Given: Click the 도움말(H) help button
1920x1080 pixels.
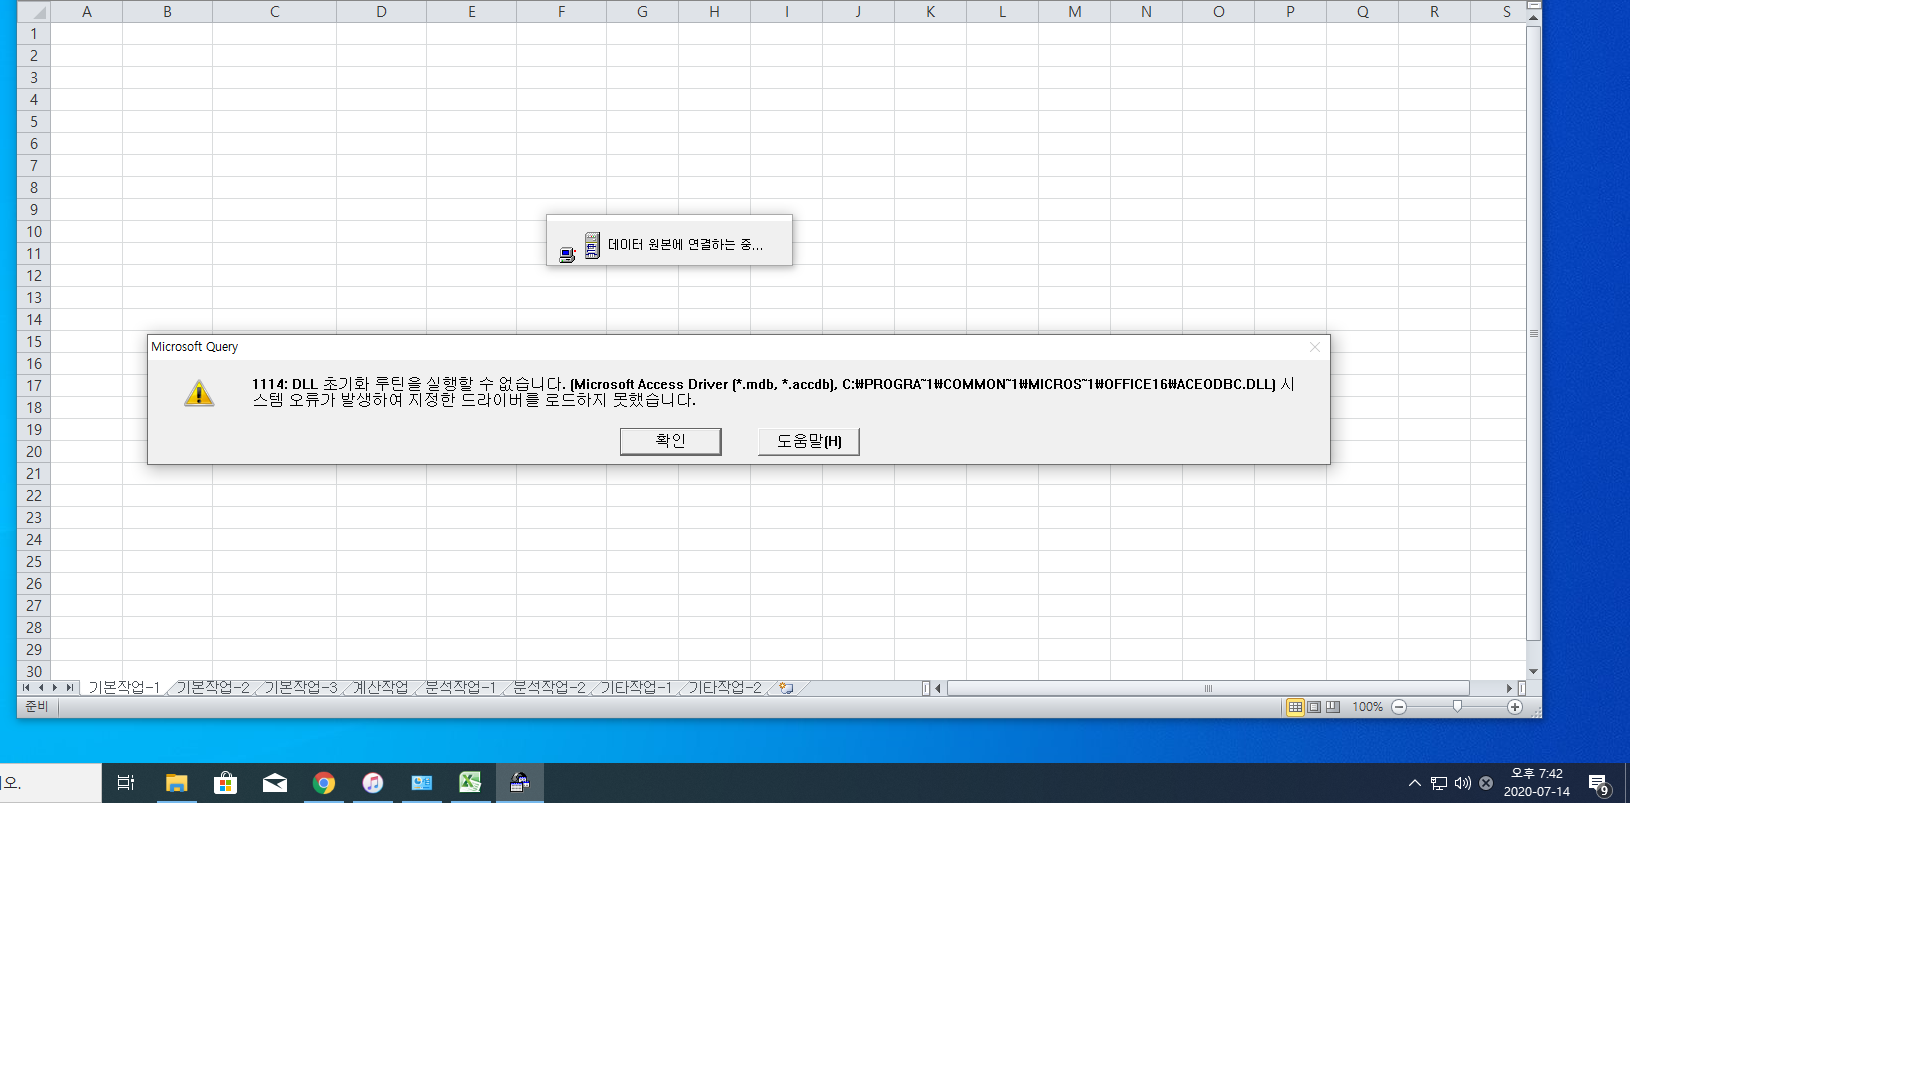Looking at the screenshot, I should pyautogui.click(x=808, y=441).
